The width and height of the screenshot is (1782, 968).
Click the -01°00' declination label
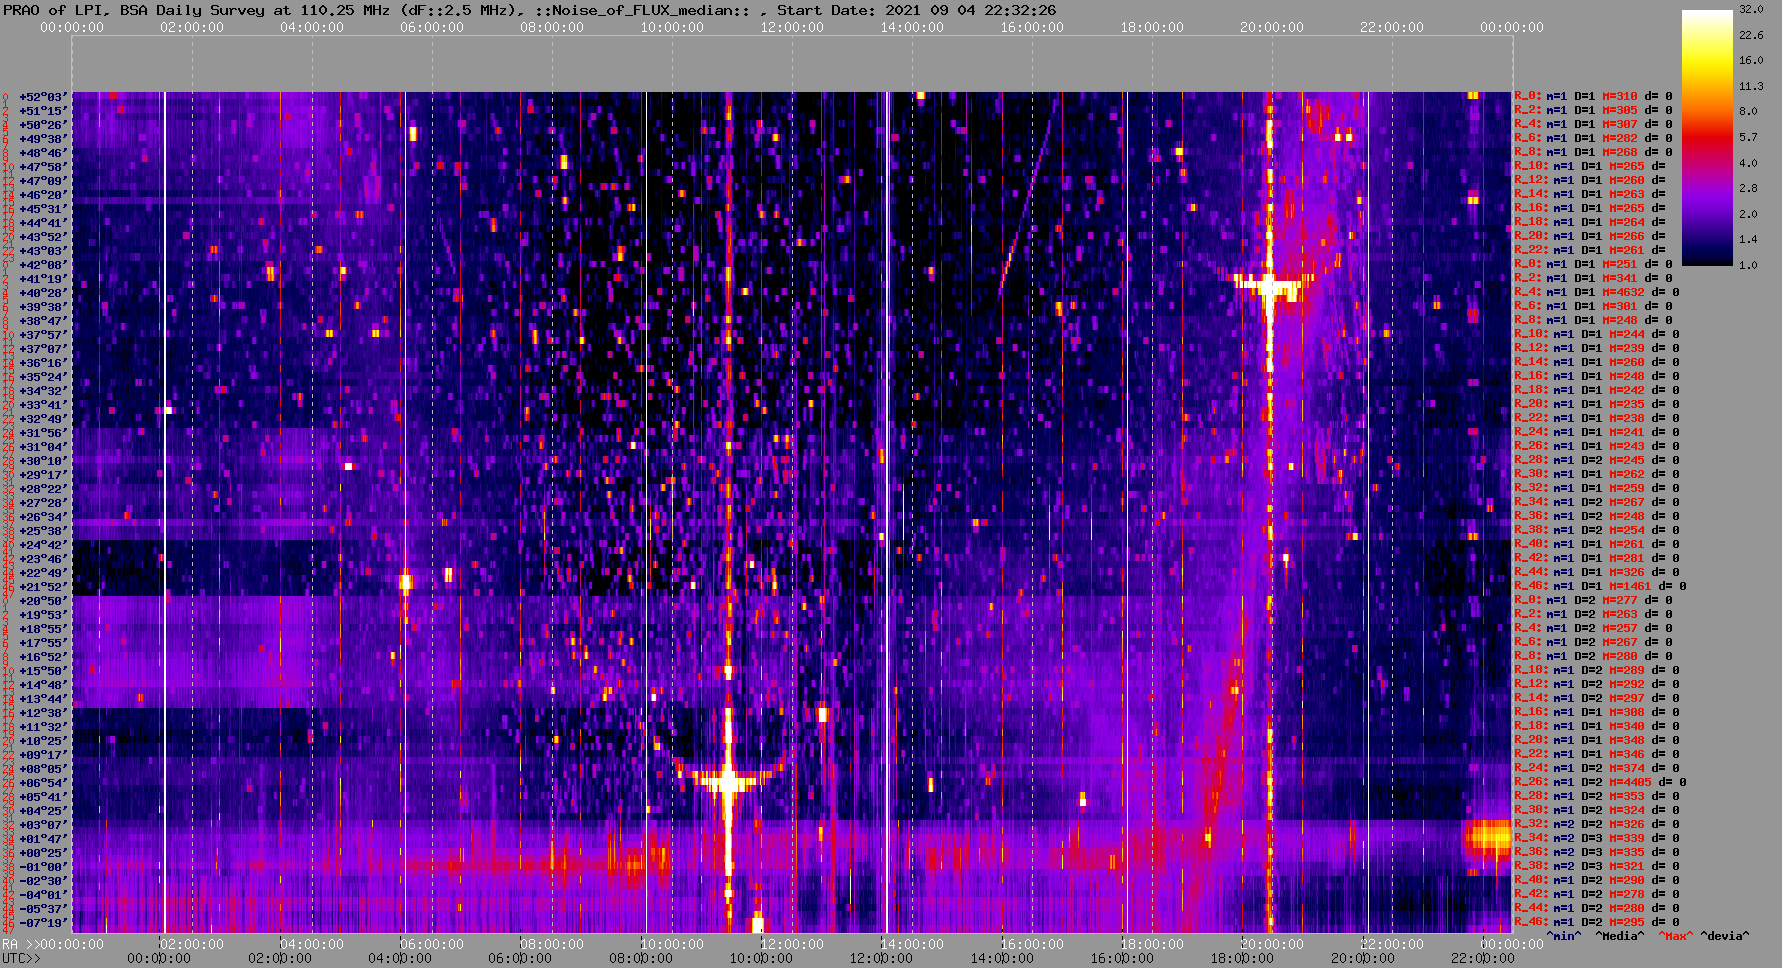(43, 866)
